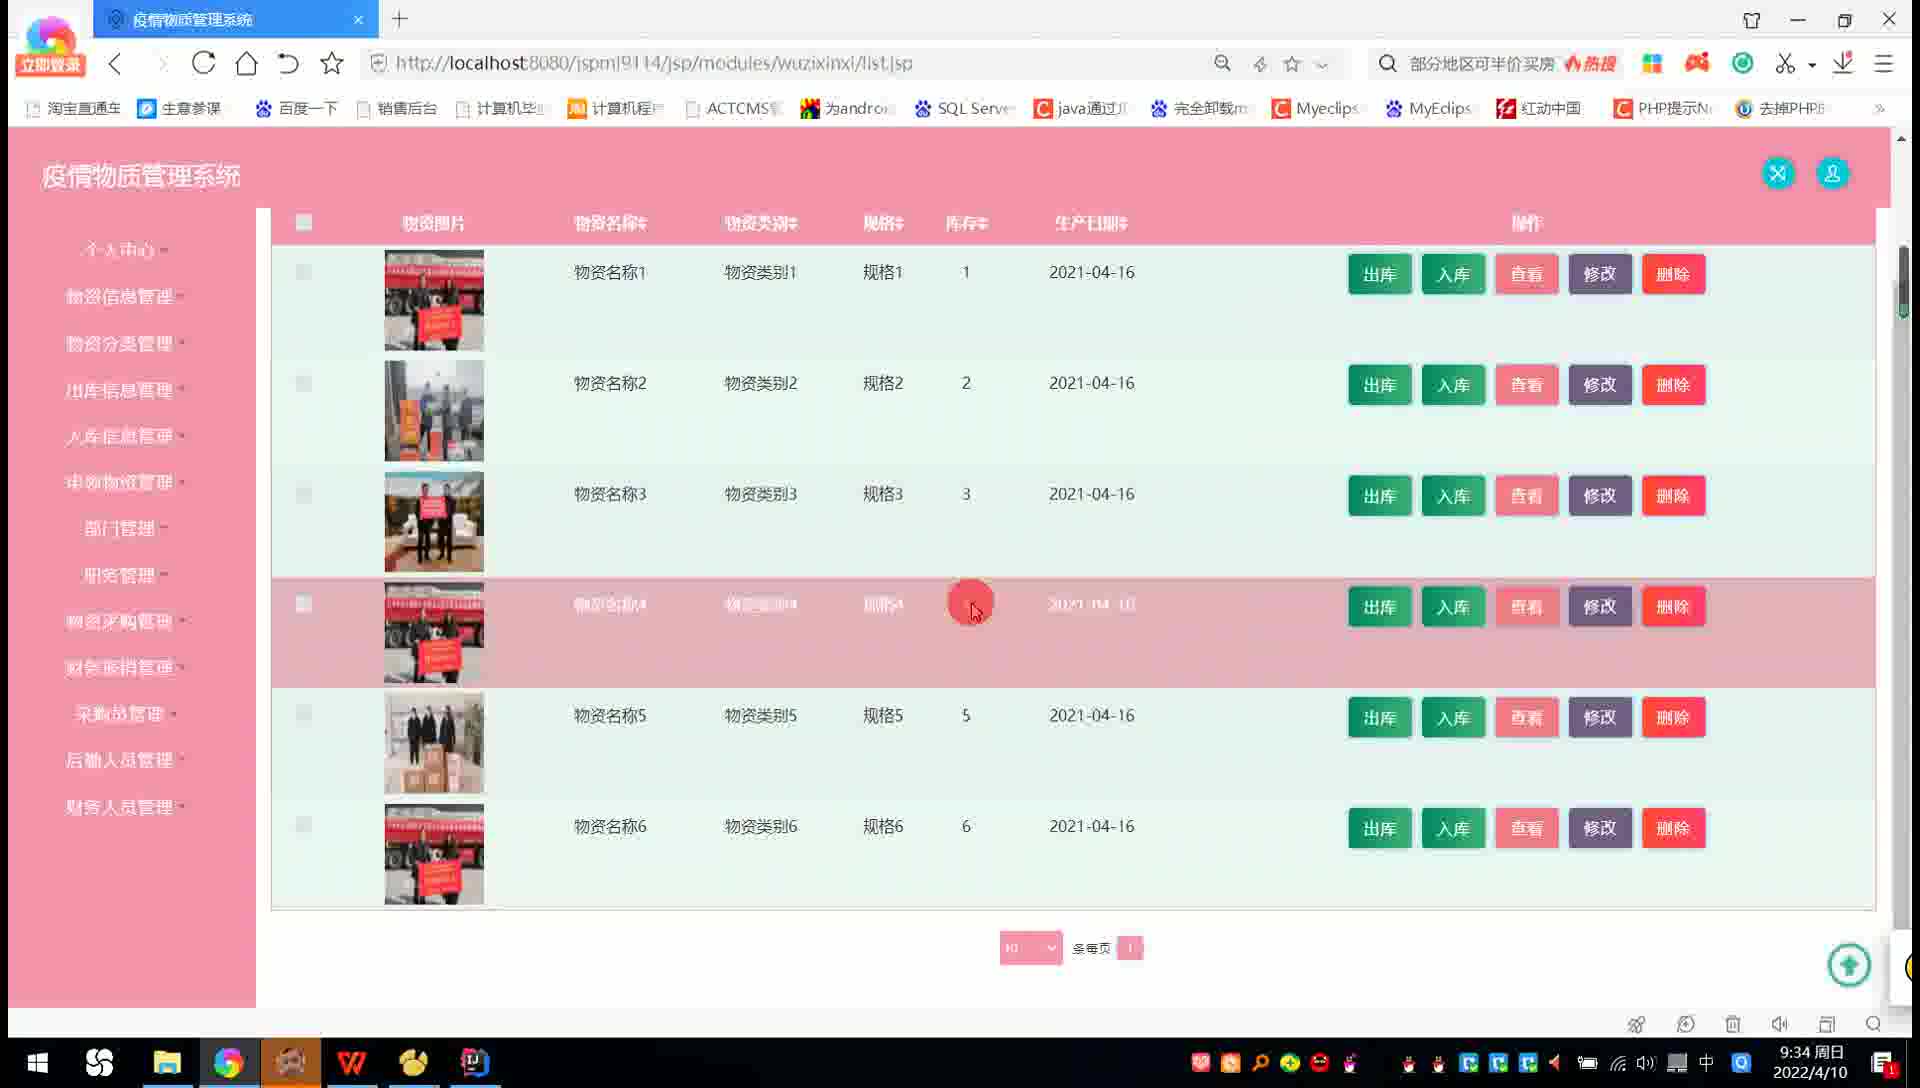Go to browser home page icon
This screenshot has height=1088, width=1920.
coord(246,63)
